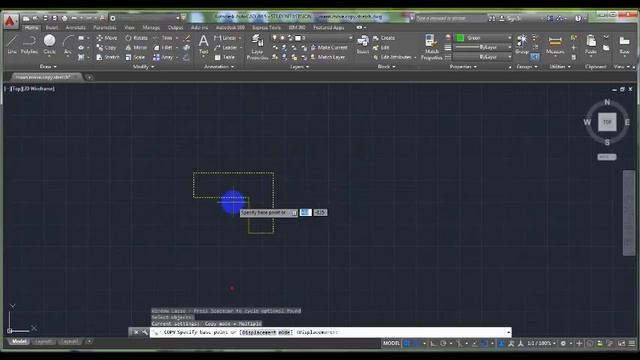Click the Mirror tool
Image resolution: width=640 pixels, height=360 pixels.
click(x=136, y=48)
